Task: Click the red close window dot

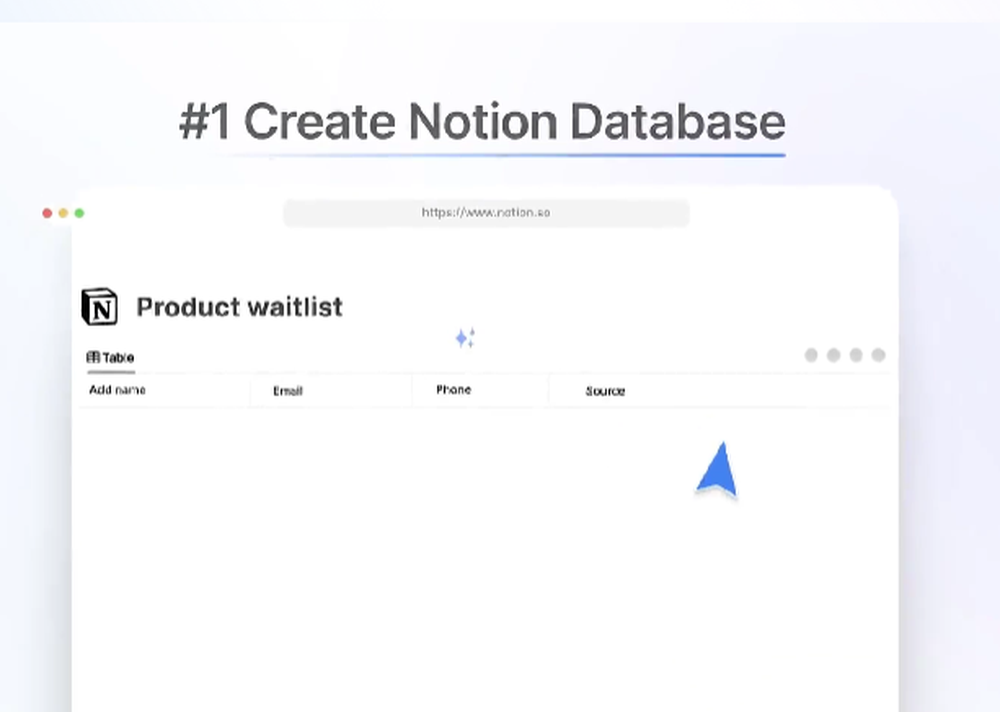Action: click(47, 213)
